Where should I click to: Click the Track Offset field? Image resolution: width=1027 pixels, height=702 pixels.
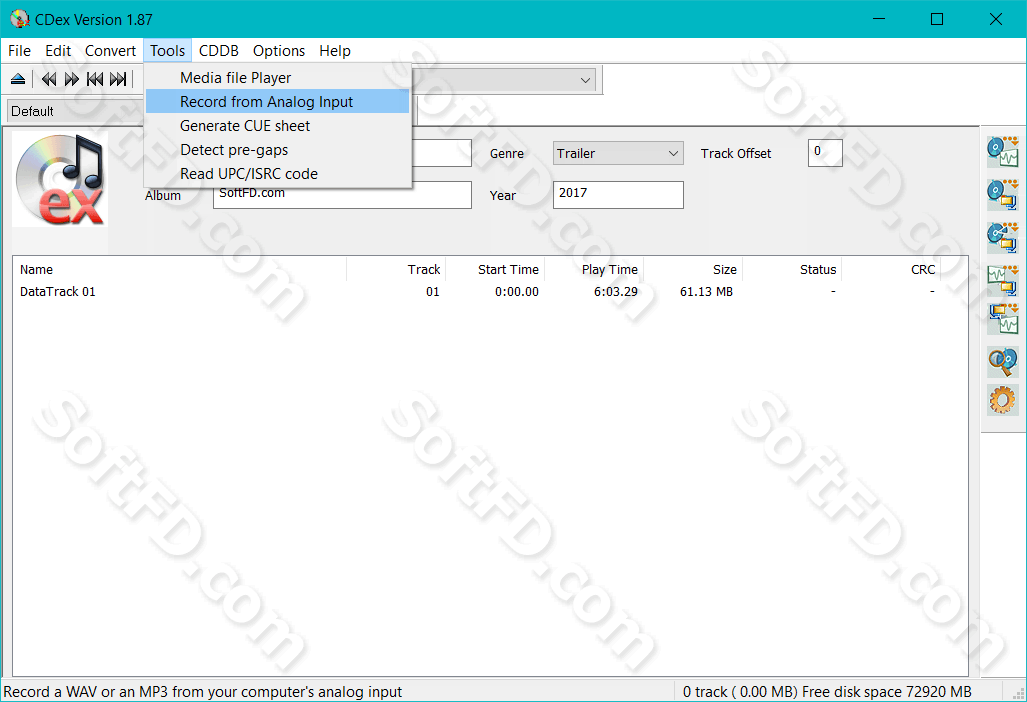(825, 153)
